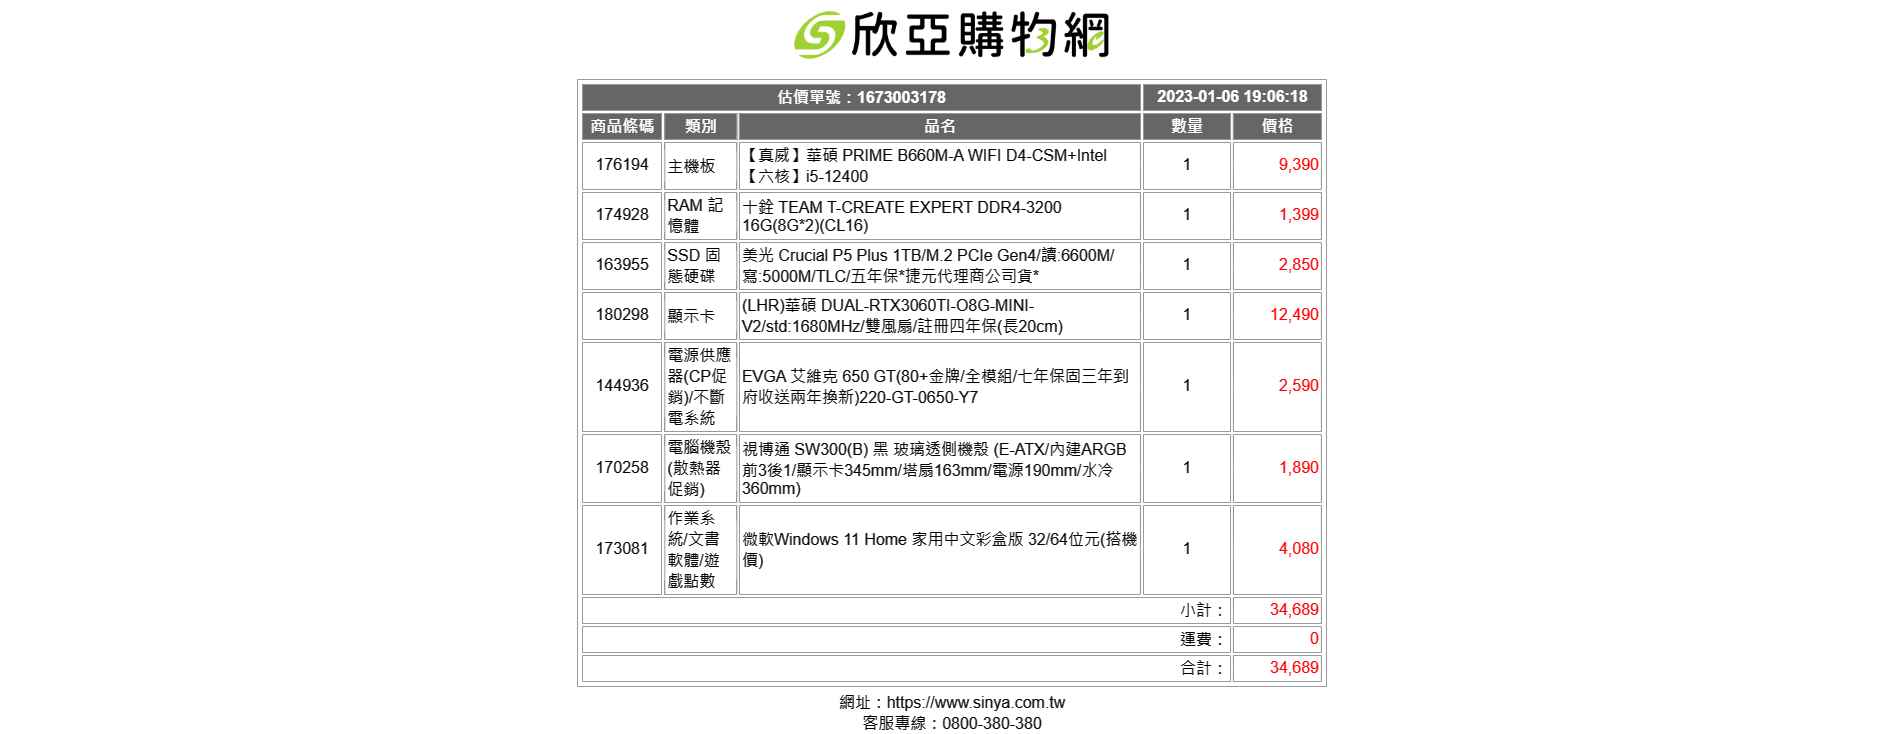Click the 12,490 graphics card price
Screen dimensions: 1904x734
pos(1293,315)
